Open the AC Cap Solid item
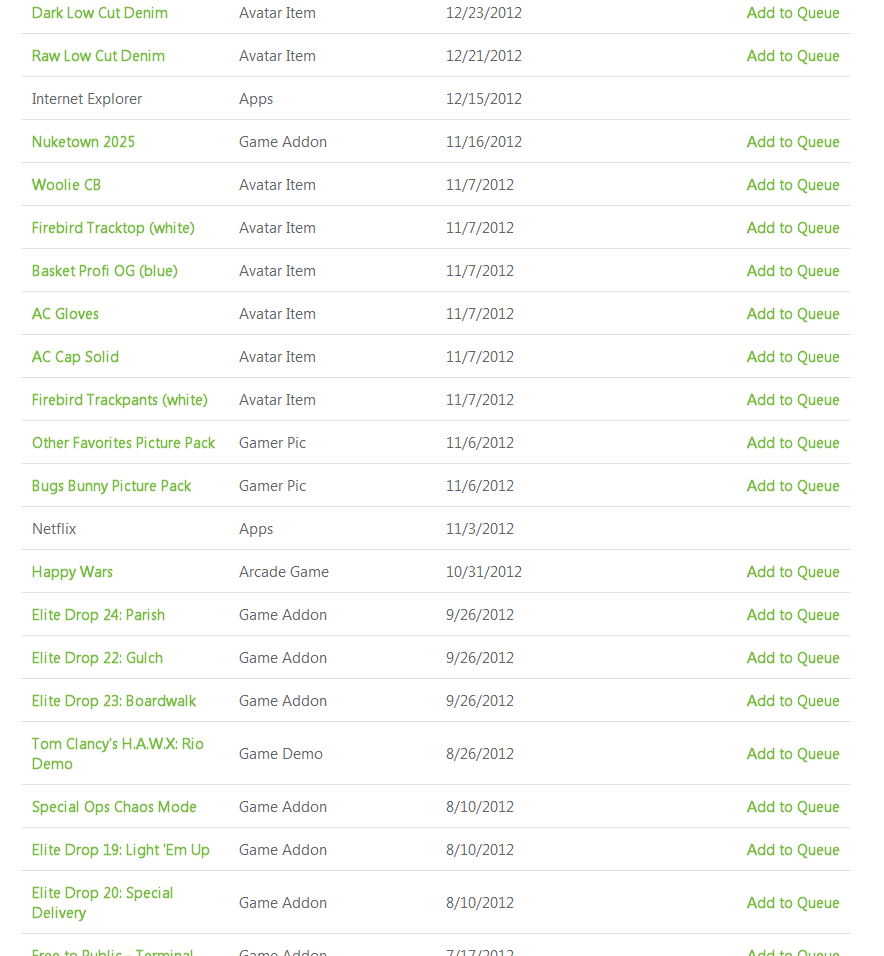The height and width of the screenshot is (956, 884). click(x=75, y=357)
